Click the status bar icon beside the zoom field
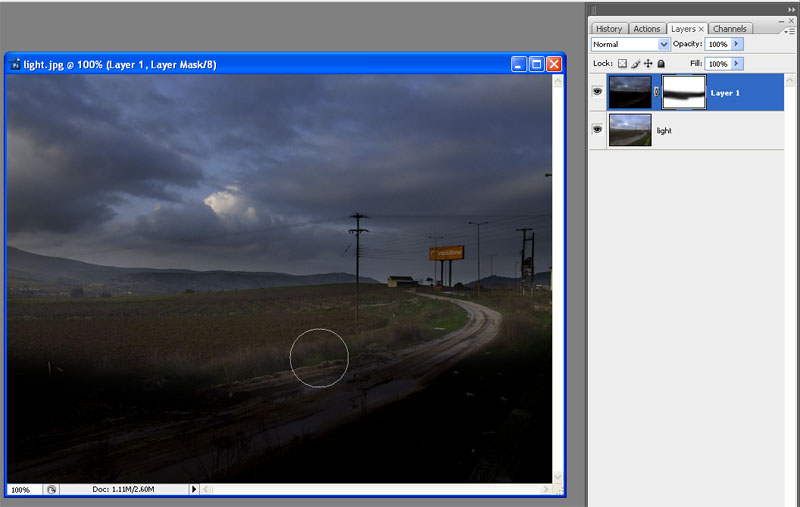 click(51, 490)
